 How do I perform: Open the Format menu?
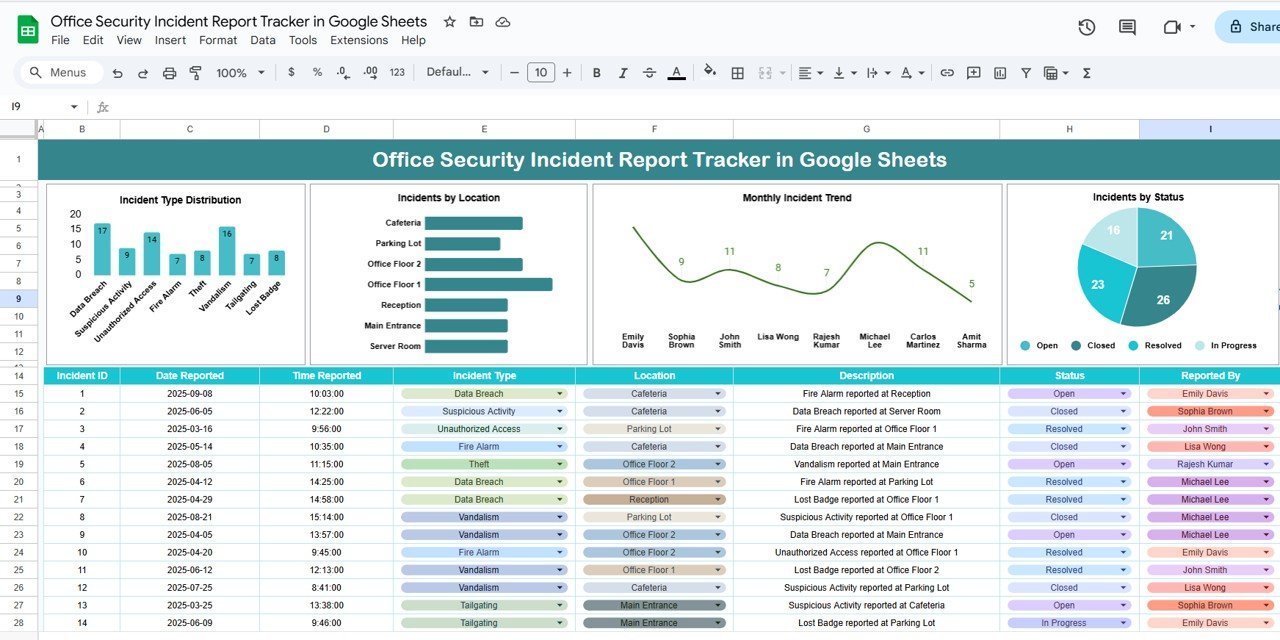[218, 40]
